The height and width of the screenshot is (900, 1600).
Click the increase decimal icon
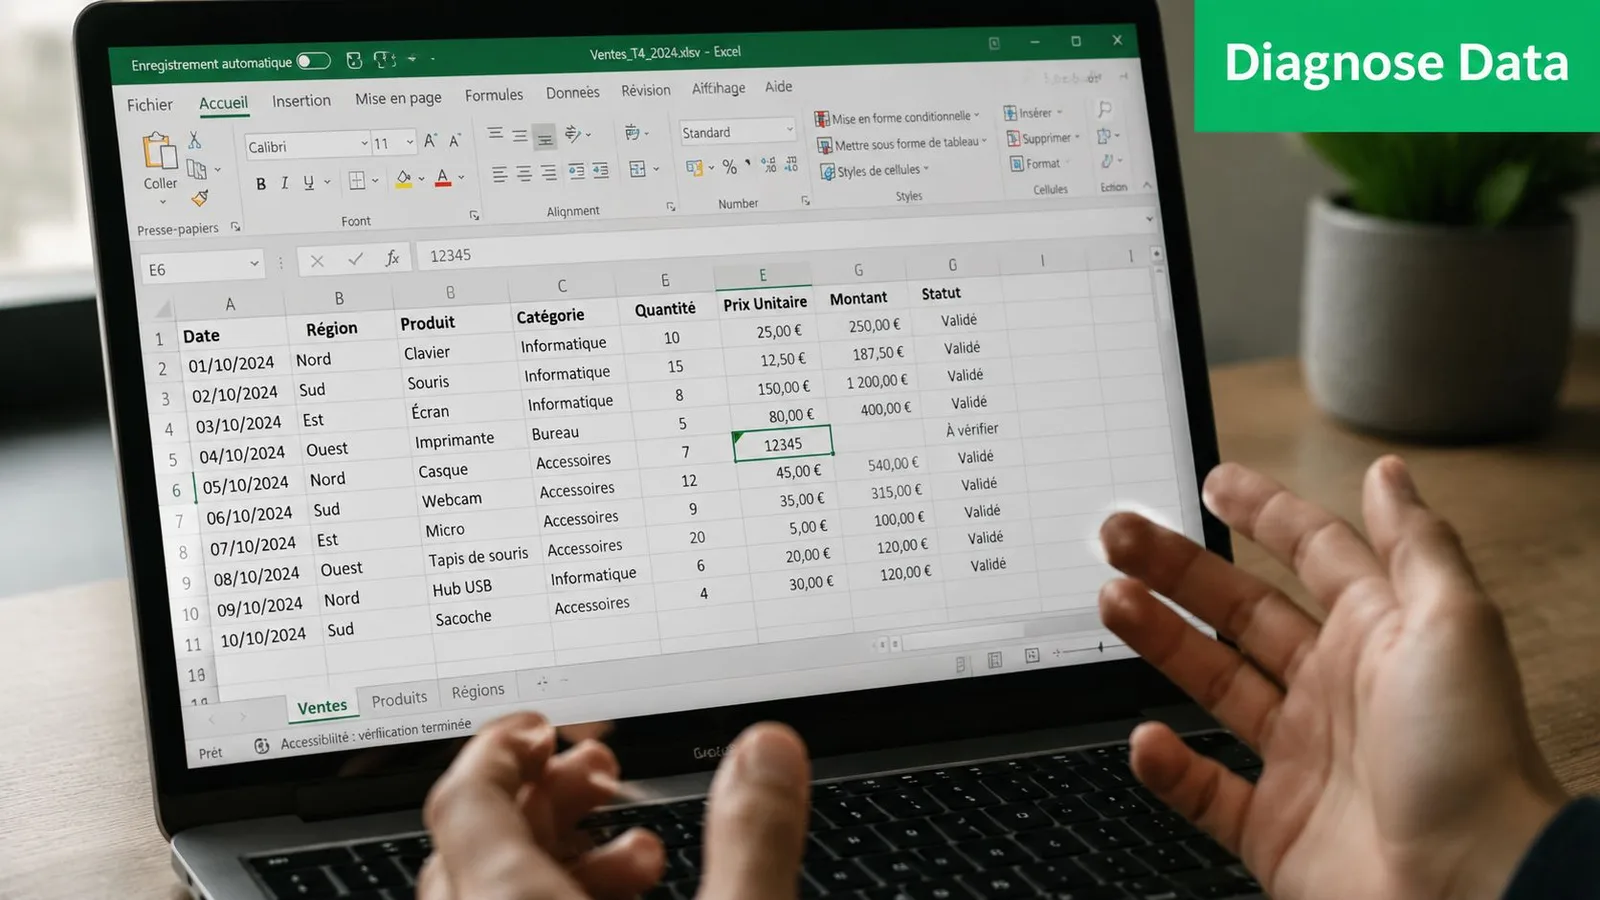(x=769, y=164)
